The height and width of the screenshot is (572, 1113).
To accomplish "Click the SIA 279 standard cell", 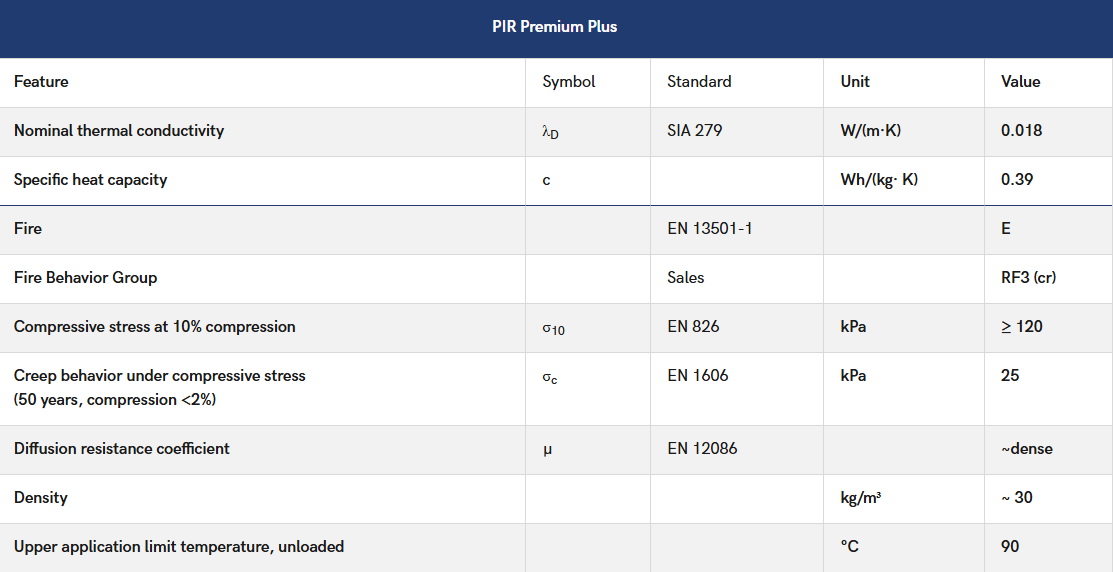I will pos(695,131).
